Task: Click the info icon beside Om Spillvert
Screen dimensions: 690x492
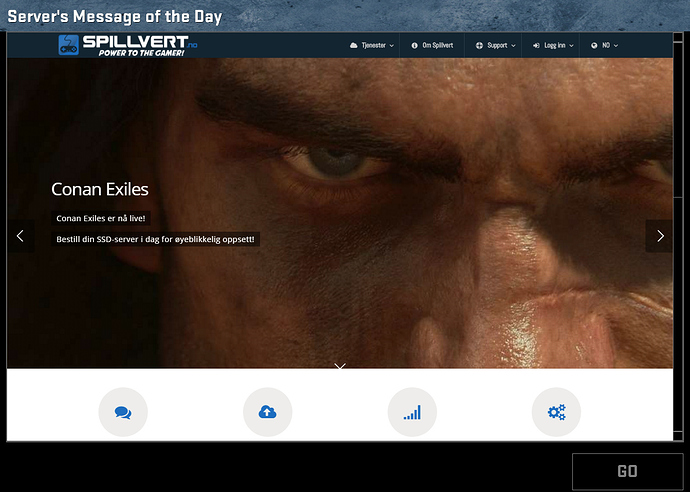Action: point(415,45)
